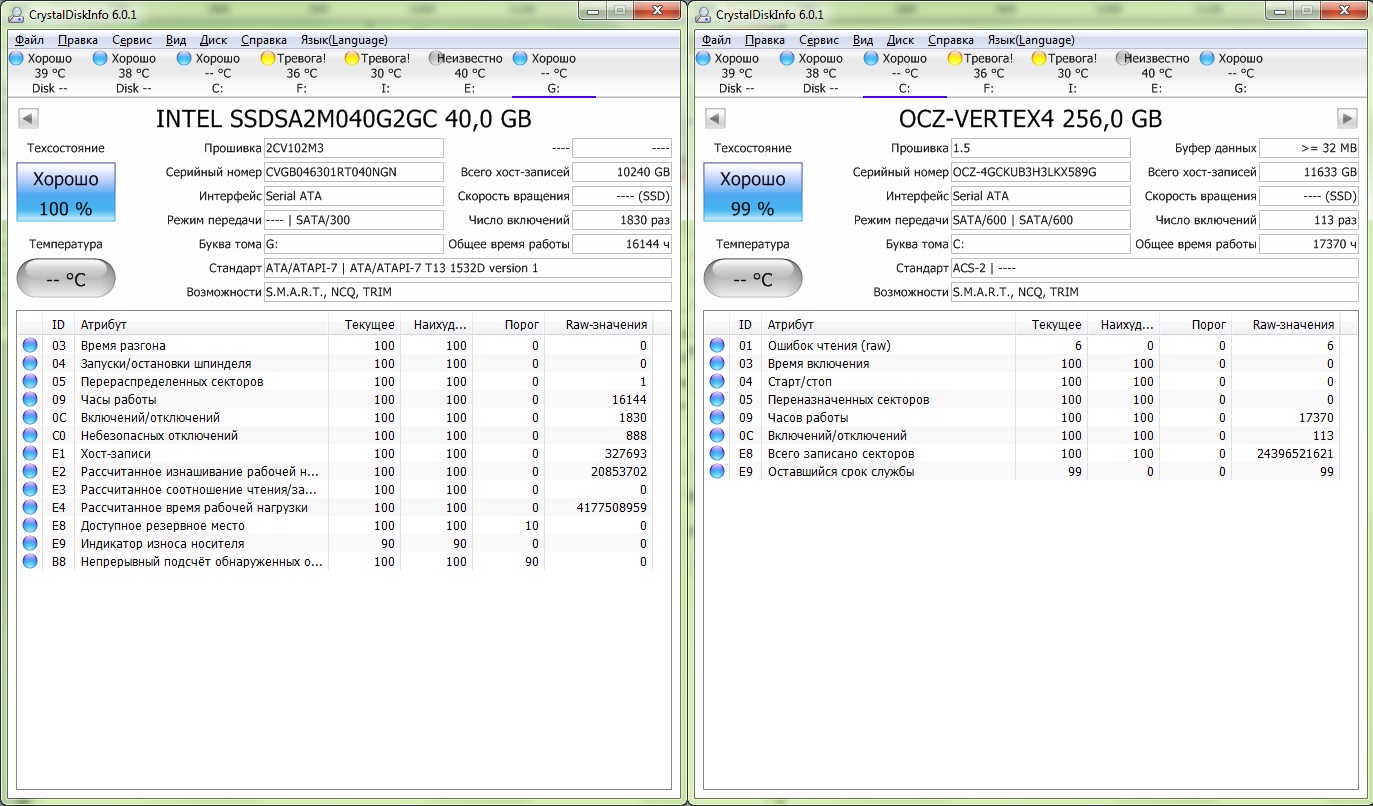Click status orb for Всего записано секторов row
The width and height of the screenshot is (1373, 806).
tap(717, 454)
